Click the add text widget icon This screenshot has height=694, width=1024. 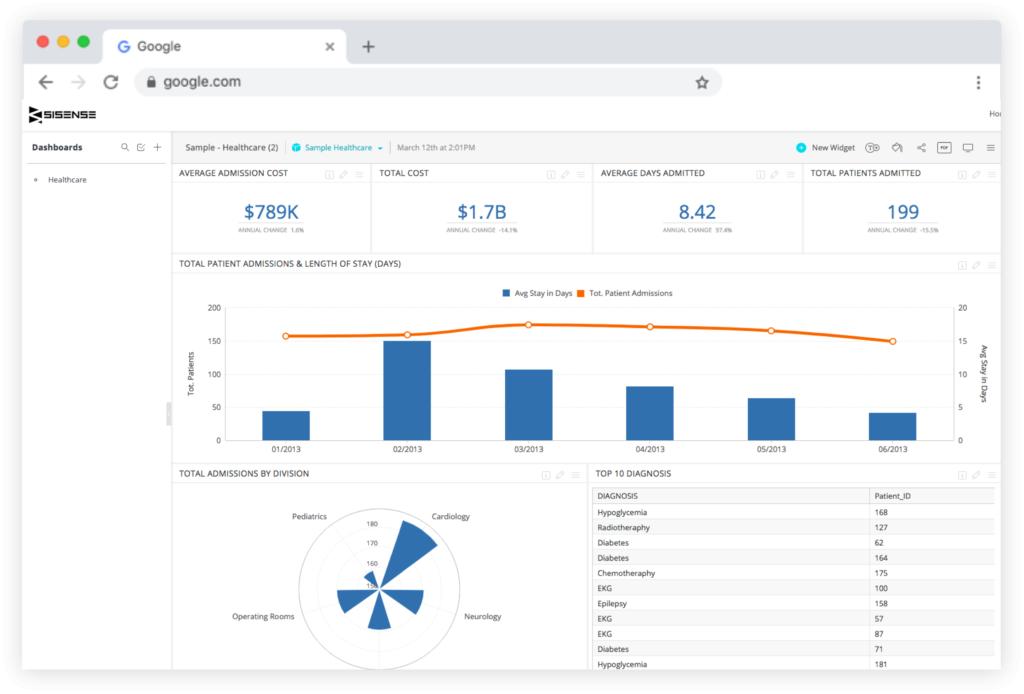[x=872, y=148]
